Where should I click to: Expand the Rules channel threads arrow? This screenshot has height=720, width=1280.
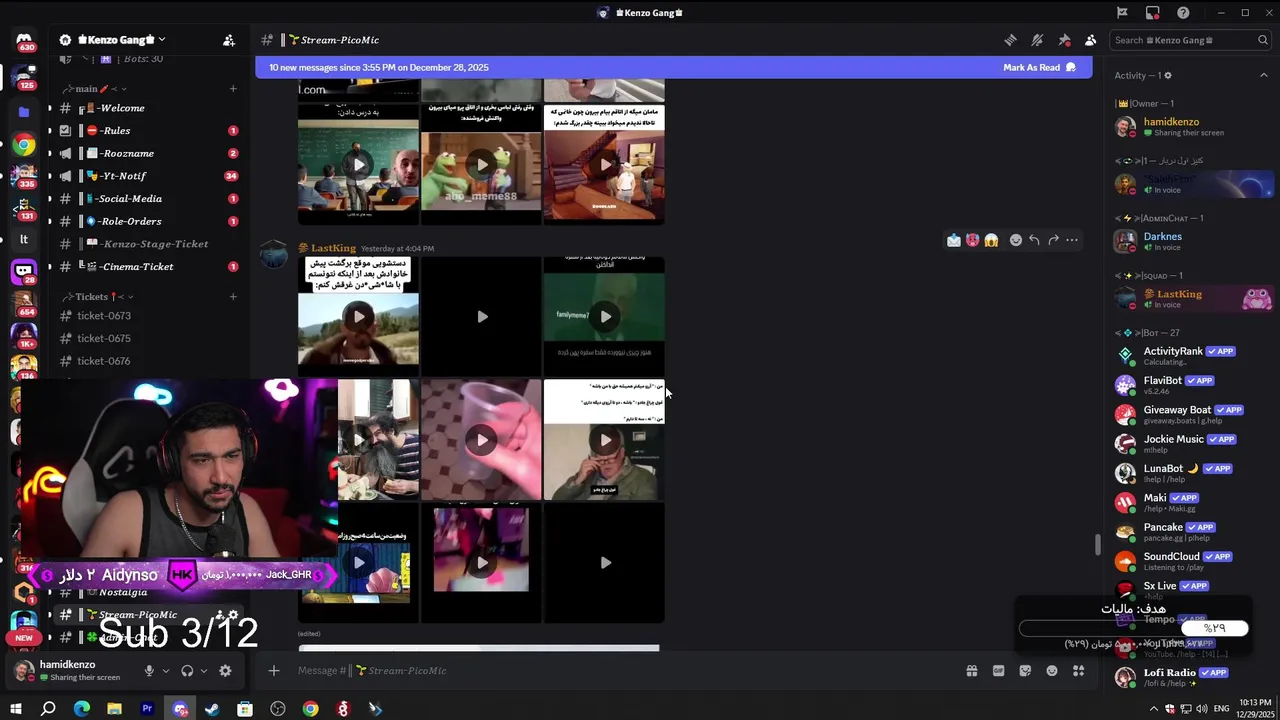coord(50,130)
